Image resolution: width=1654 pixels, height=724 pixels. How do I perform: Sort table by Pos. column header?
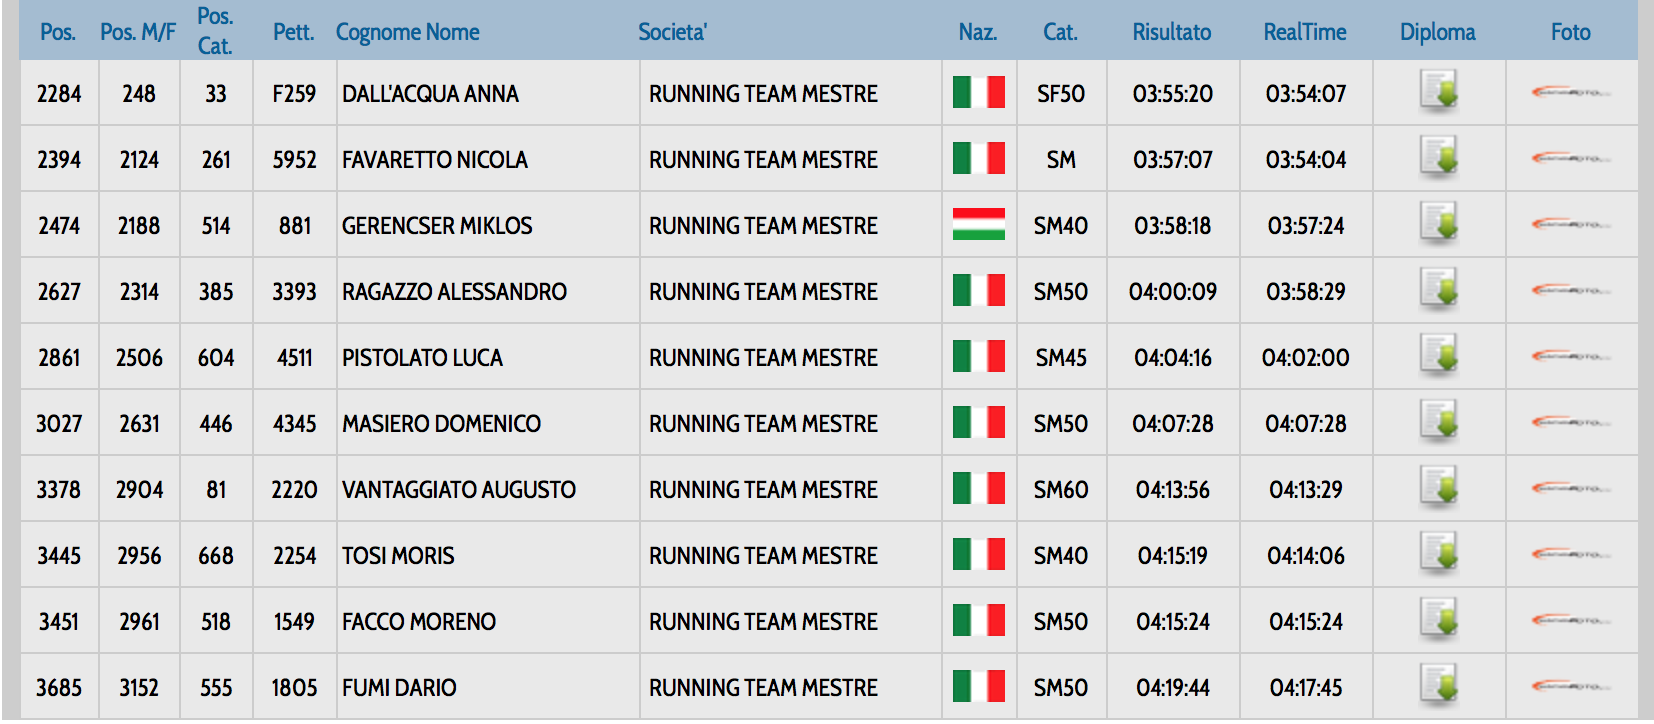58,32
